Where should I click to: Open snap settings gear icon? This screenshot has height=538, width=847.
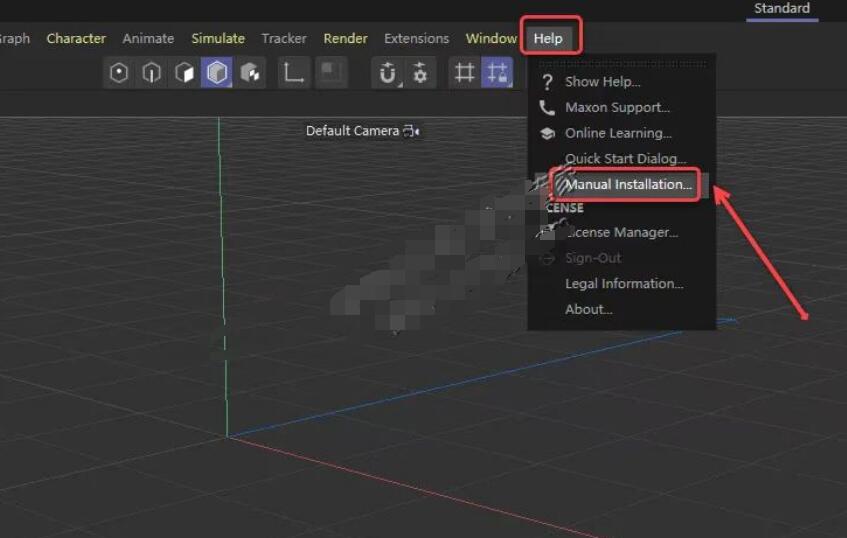tap(420, 72)
